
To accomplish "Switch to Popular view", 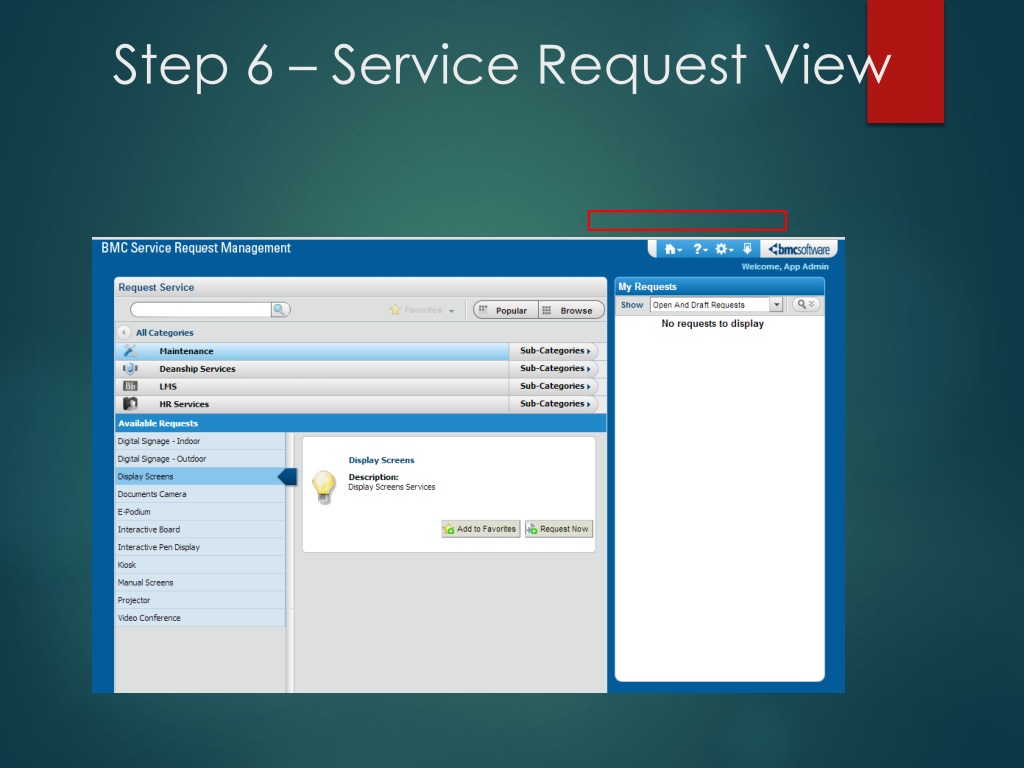I will point(505,310).
